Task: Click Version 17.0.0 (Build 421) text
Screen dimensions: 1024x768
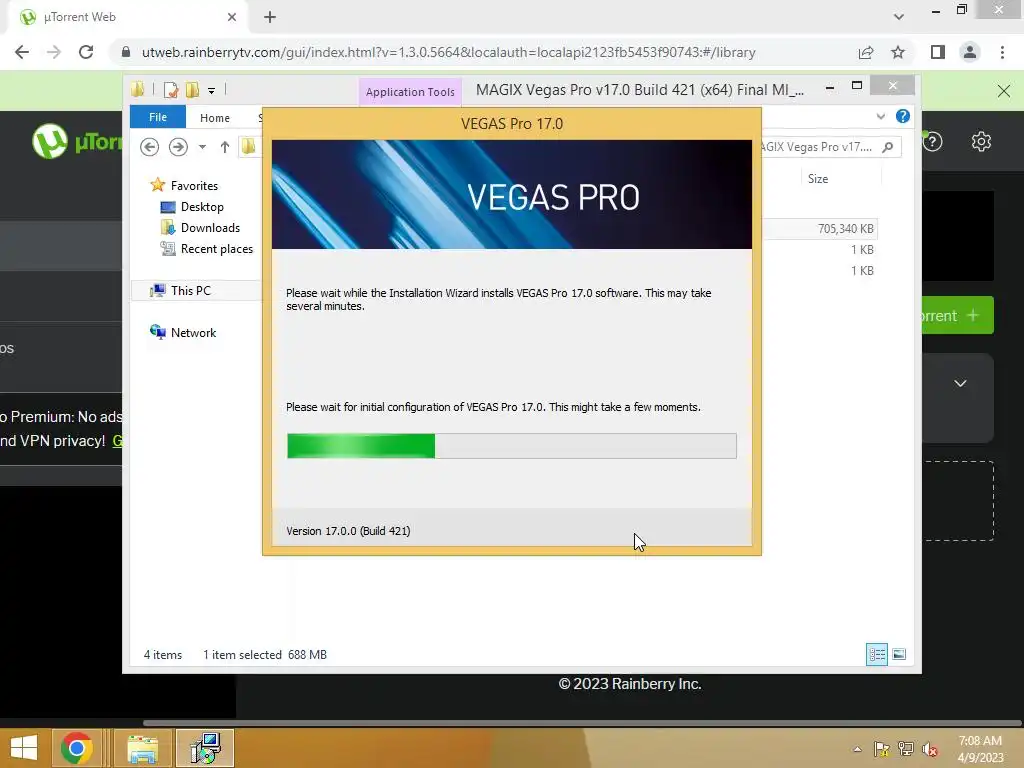Action: [348, 531]
